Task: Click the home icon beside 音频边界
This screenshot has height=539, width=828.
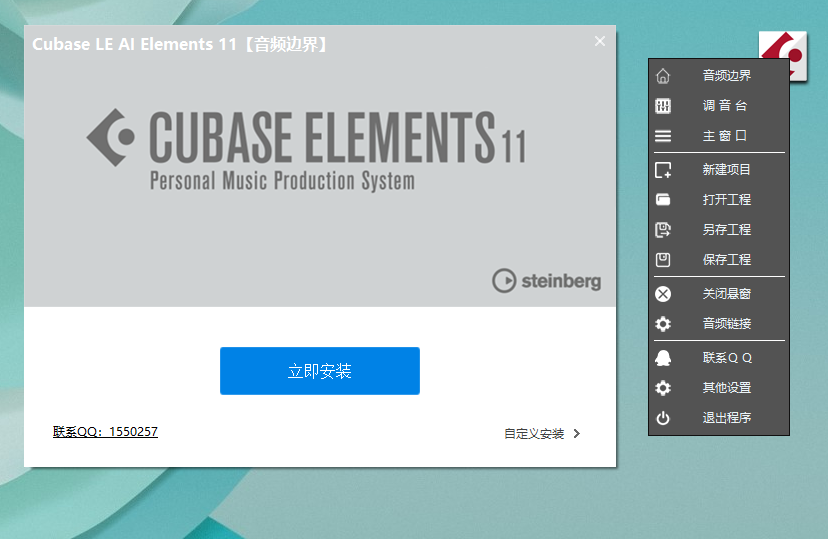Action: tap(663, 76)
